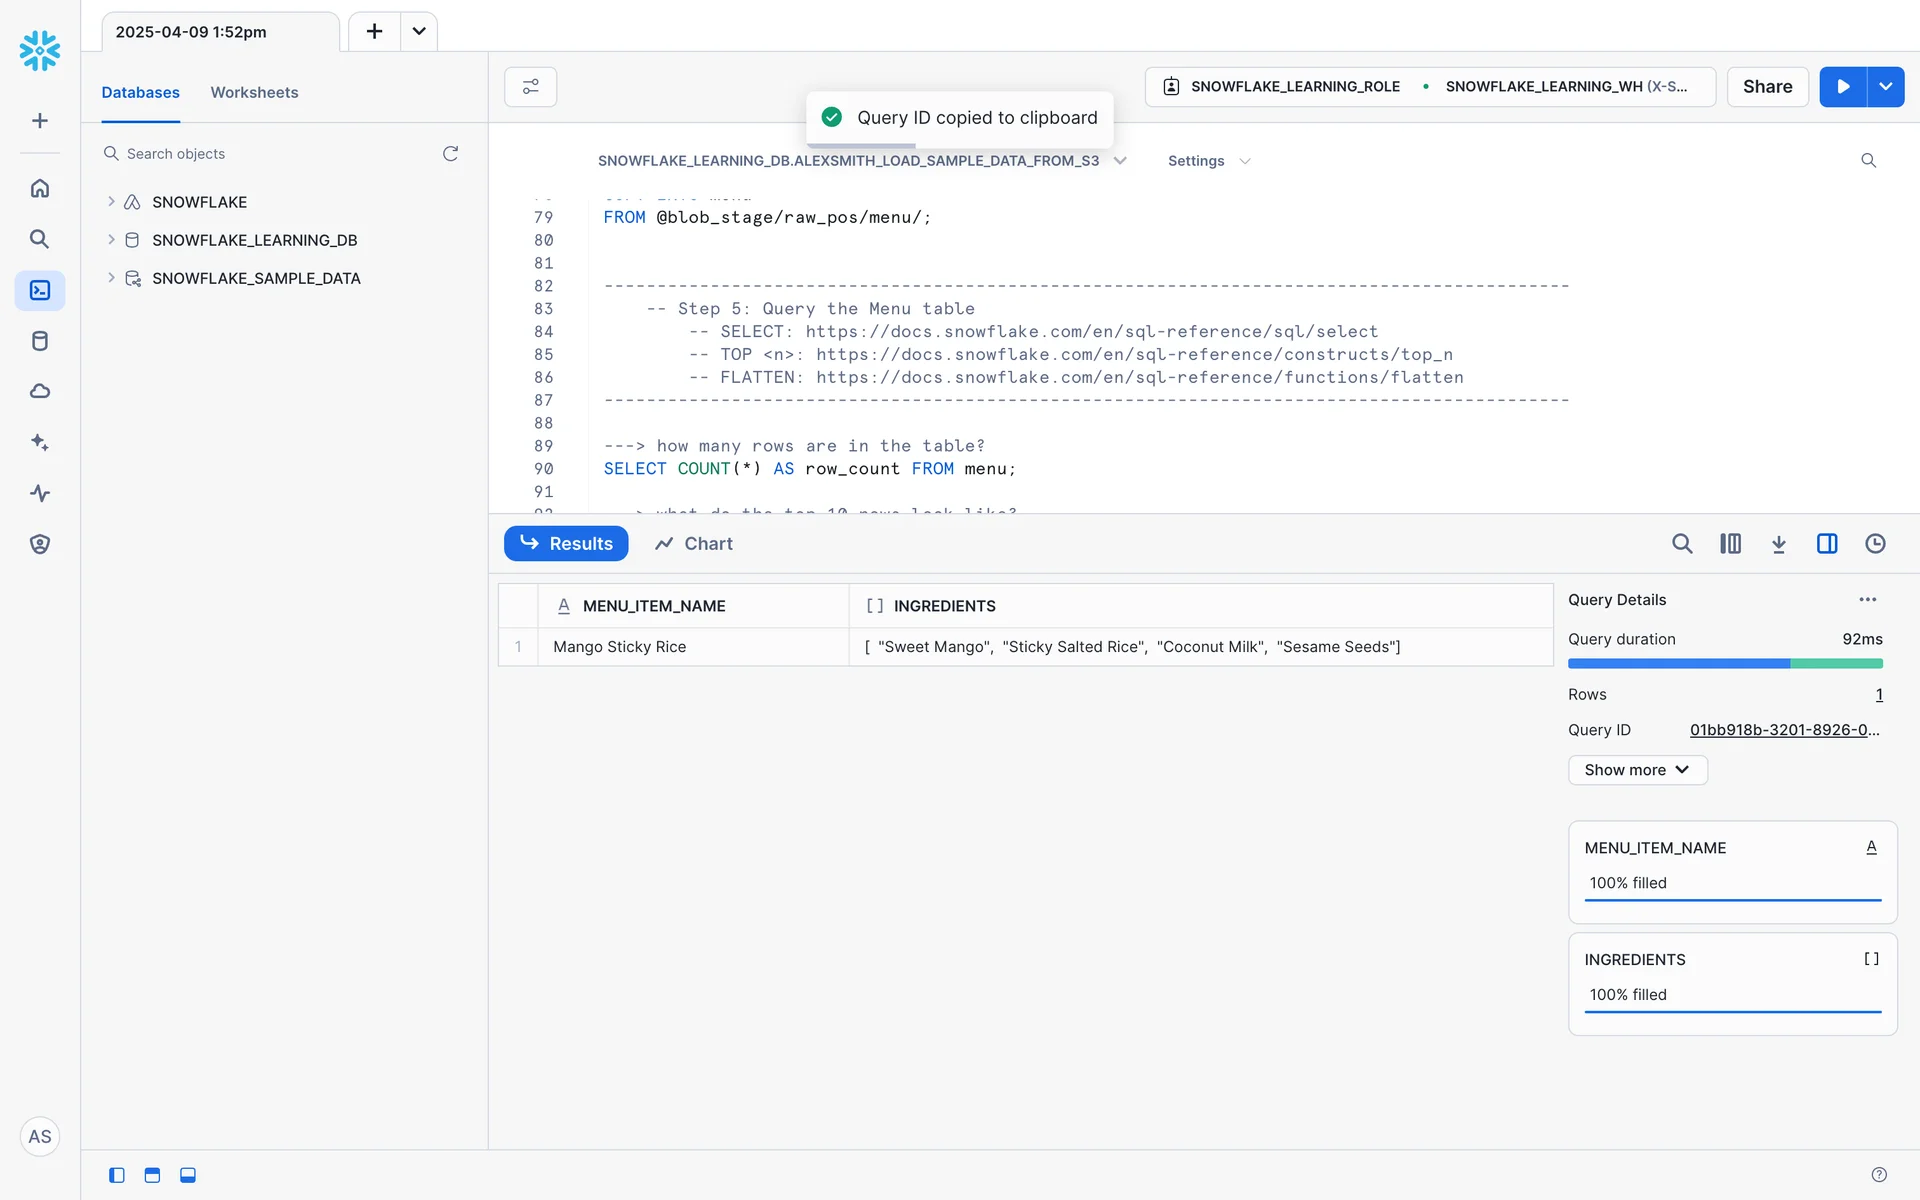Click the Search objects input field
Image resolution: width=1920 pixels, height=1200 pixels.
(270, 154)
